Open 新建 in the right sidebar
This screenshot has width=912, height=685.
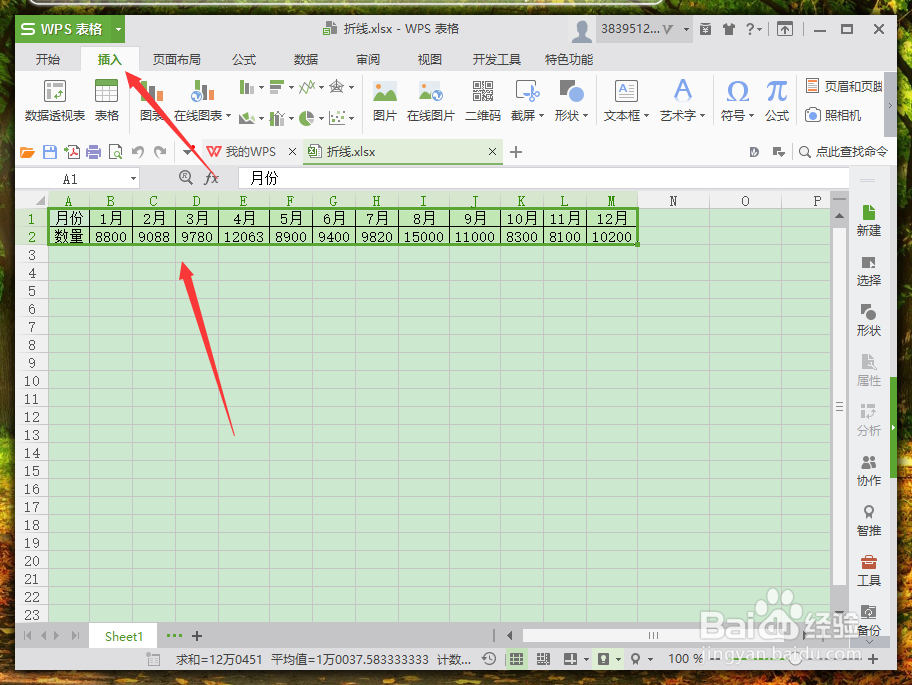[x=868, y=221]
